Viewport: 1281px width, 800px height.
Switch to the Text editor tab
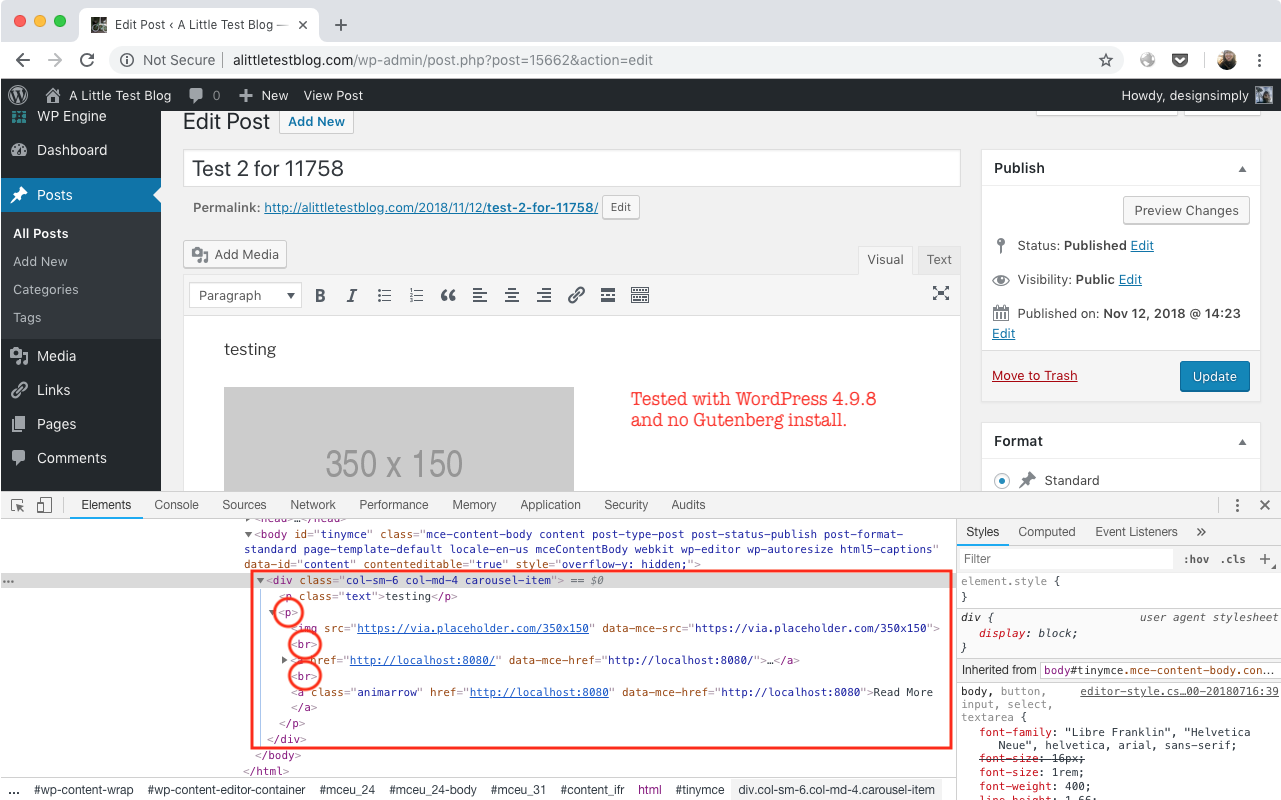pyautogui.click(x=939, y=259)
